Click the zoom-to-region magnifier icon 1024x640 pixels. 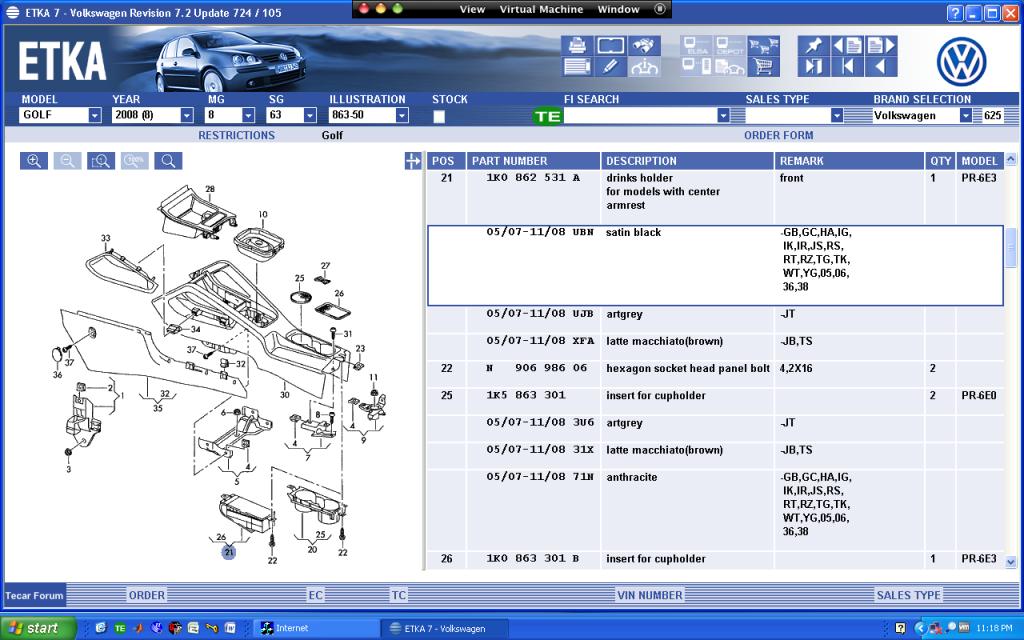[x=100, y=161]
